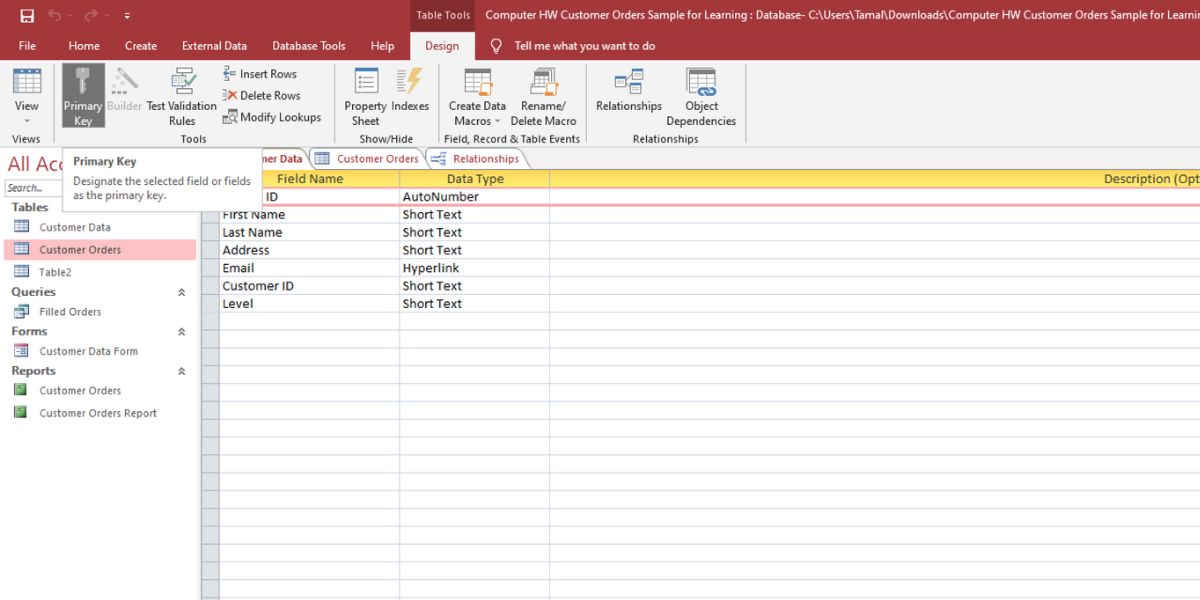This screenshot has height=600, width=1200.
Task: Open the Database Tools ribbon tab
Action: (309, 46)
